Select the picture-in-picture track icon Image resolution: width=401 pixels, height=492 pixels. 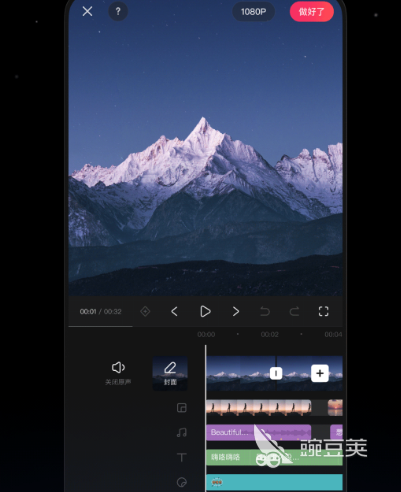pyautogui.click(x=182, y=408)
